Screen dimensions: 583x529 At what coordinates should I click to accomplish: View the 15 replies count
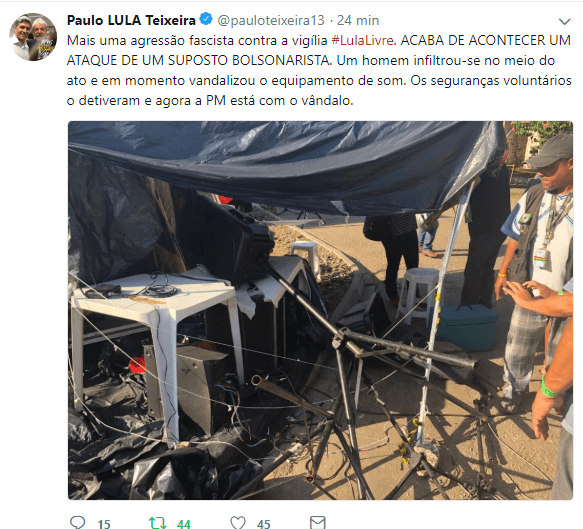click(104, 524)
